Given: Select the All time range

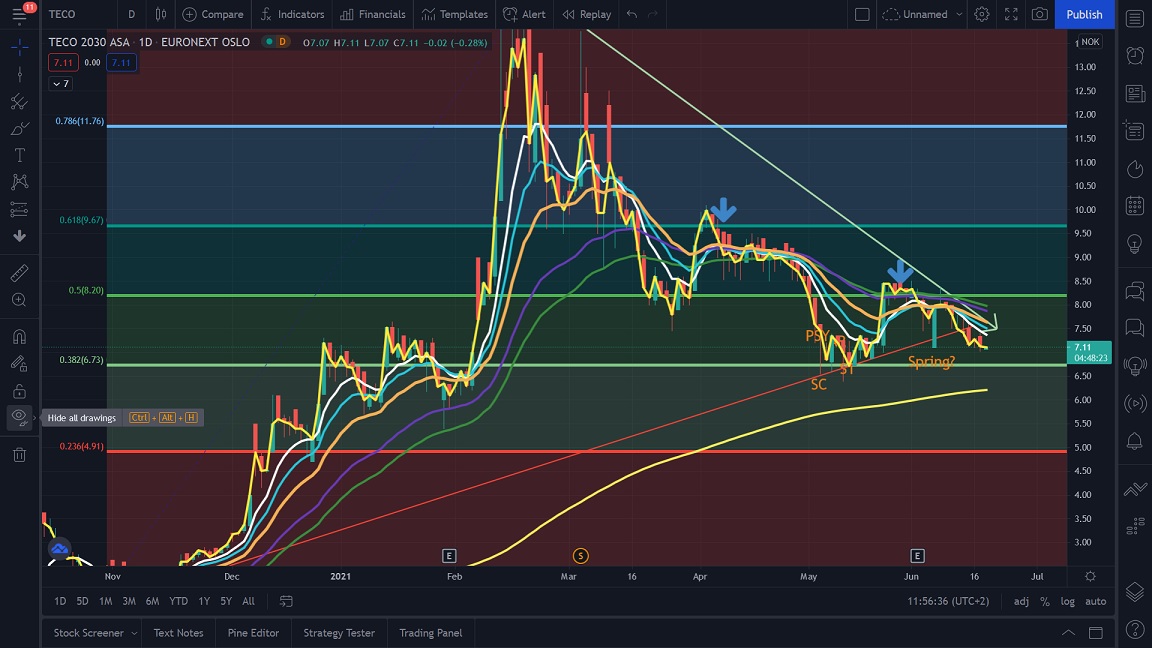Looking at the screenshot, I should click(x=248, y=601).
